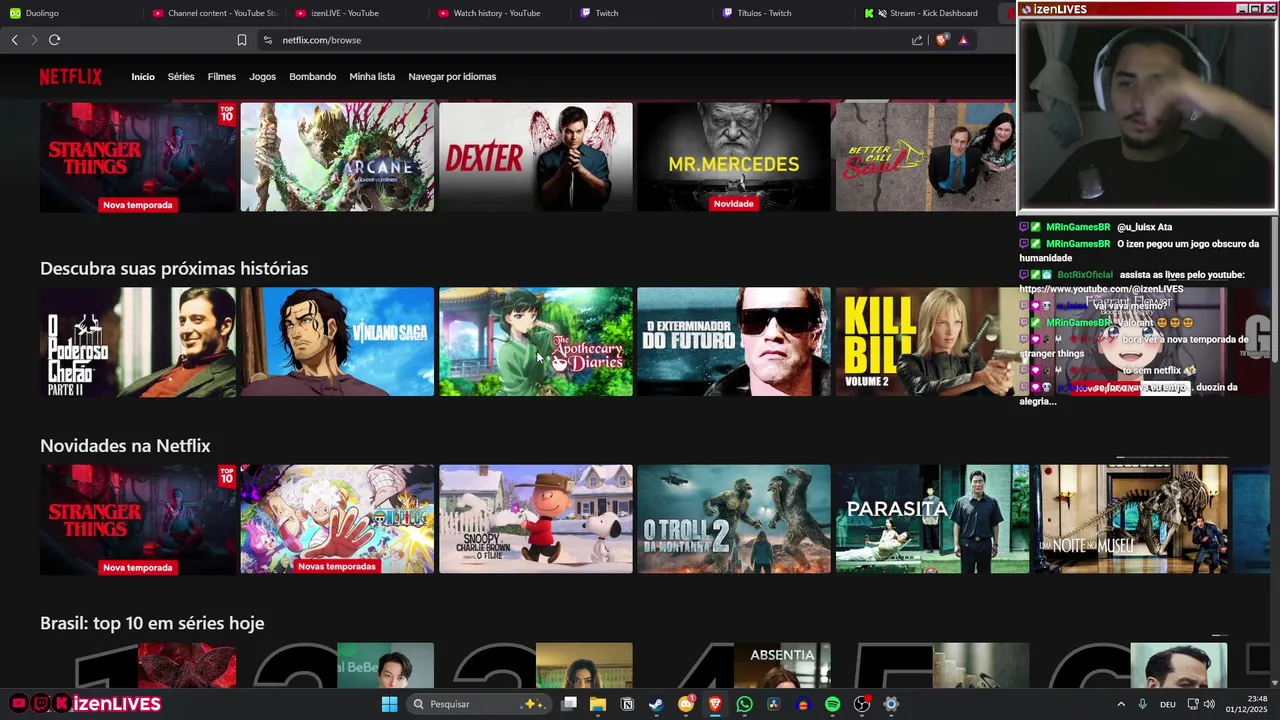Open the Parasita thumbnail
Viewport: 1280px width, 720px height.
(932, 519)
